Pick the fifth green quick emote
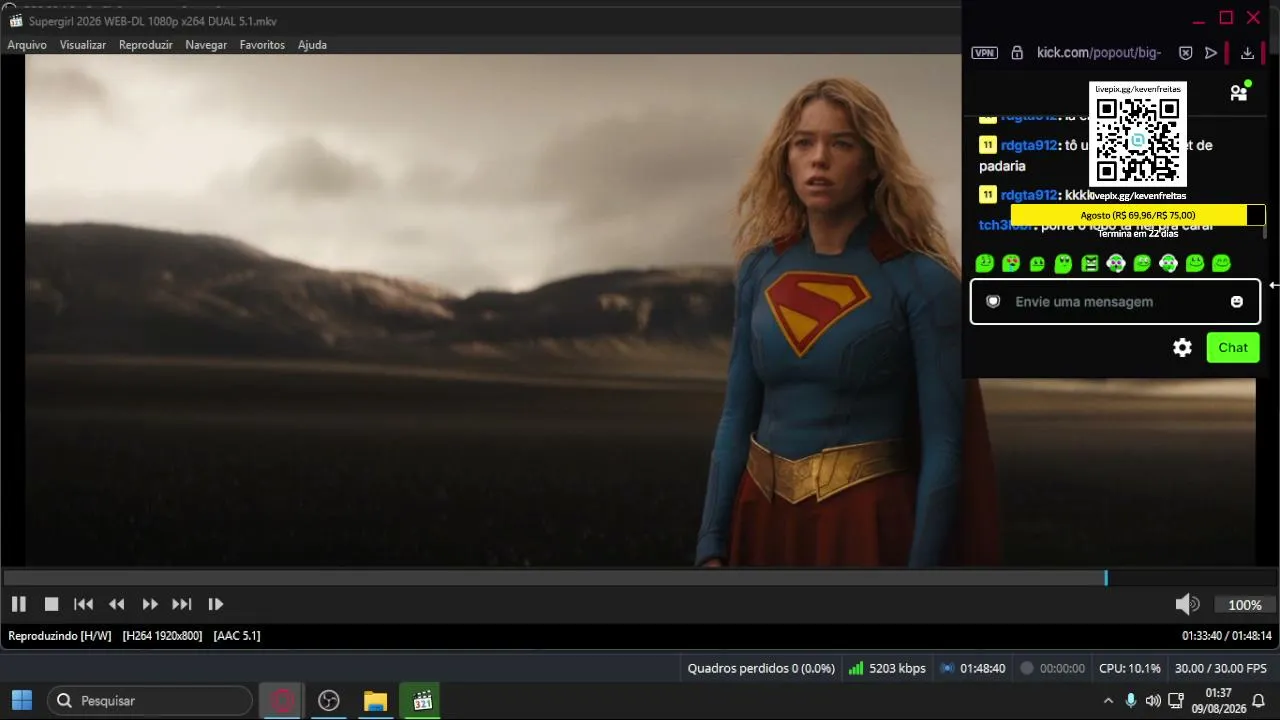 pos(1090,263)
